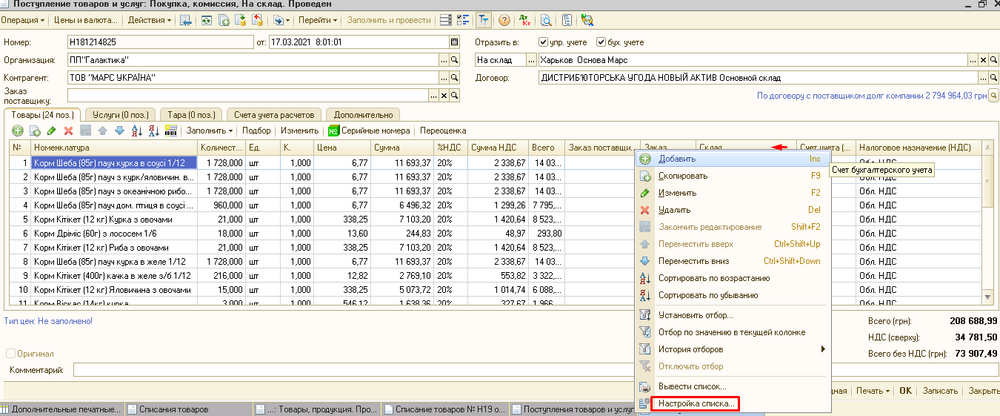1000x416 pixels.
Task: Click the magnifier icon beside the Организация field
Action: click(454, 59)
